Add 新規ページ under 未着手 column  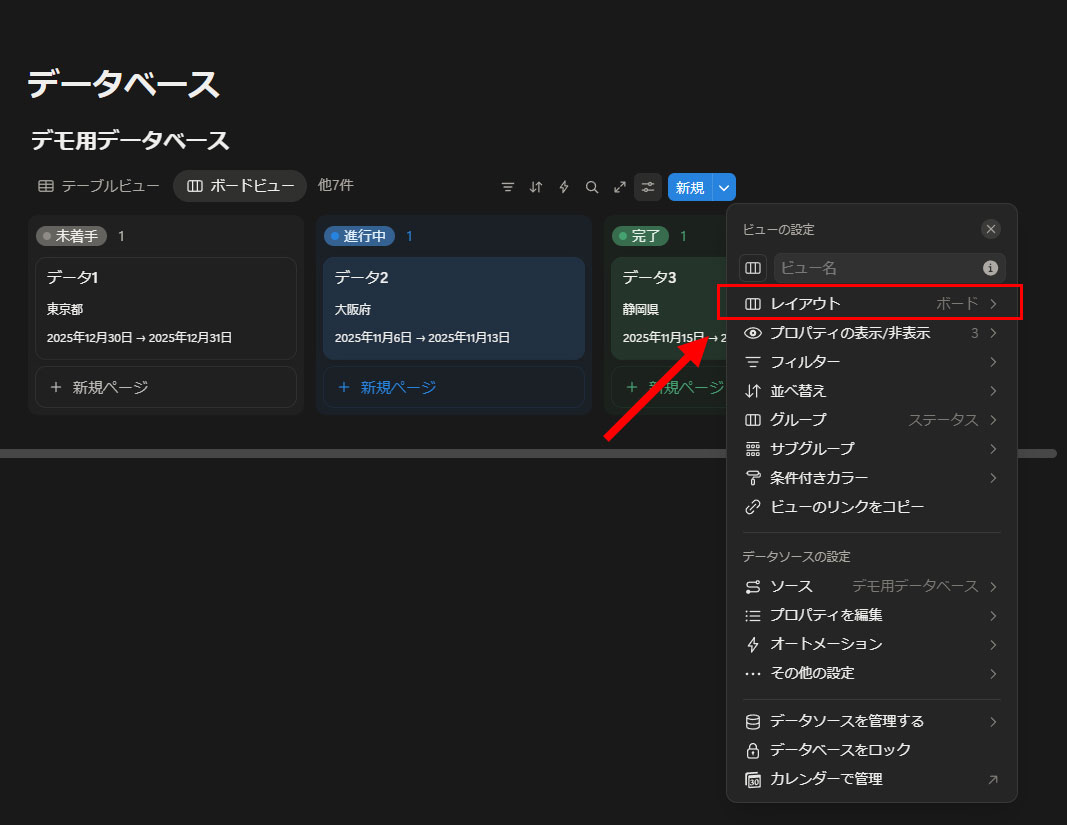[x=166, y=387]
